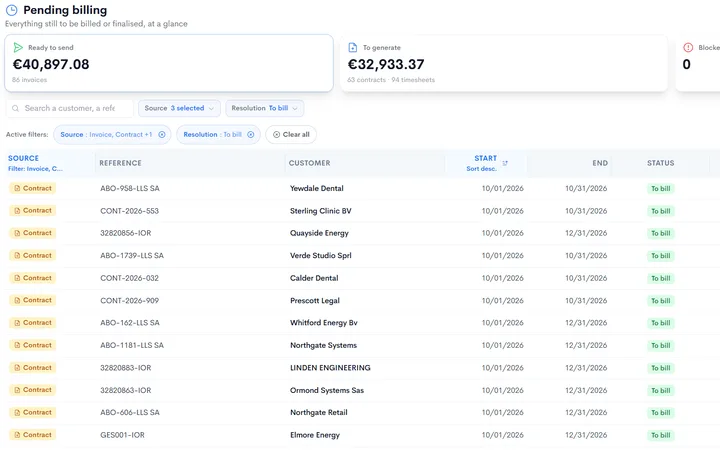Click Contract badge for Sterling Clinic BV
720x450 pixels.
click(x=33, y=211)
